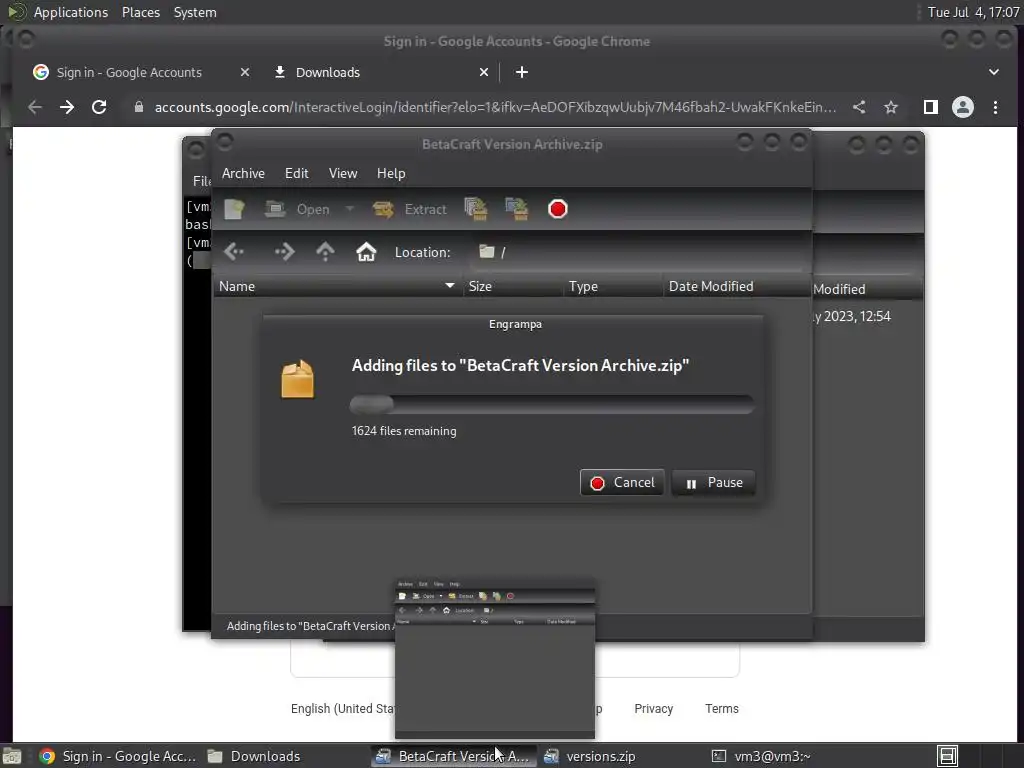Share this page using the share icon
1024x768 pixels.
(x=859, y=107)
